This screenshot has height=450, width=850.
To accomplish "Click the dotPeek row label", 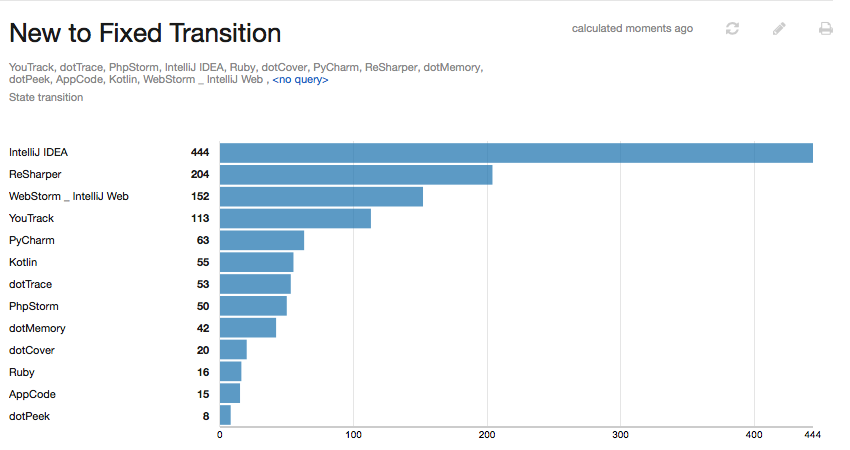I will point(30,416).
